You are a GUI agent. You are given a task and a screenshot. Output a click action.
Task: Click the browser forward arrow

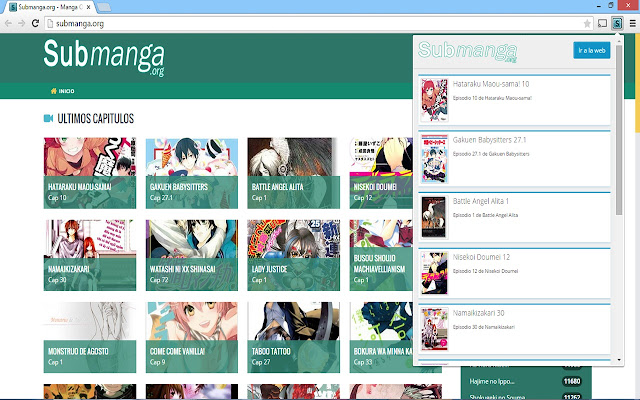[x=22, y=23]
